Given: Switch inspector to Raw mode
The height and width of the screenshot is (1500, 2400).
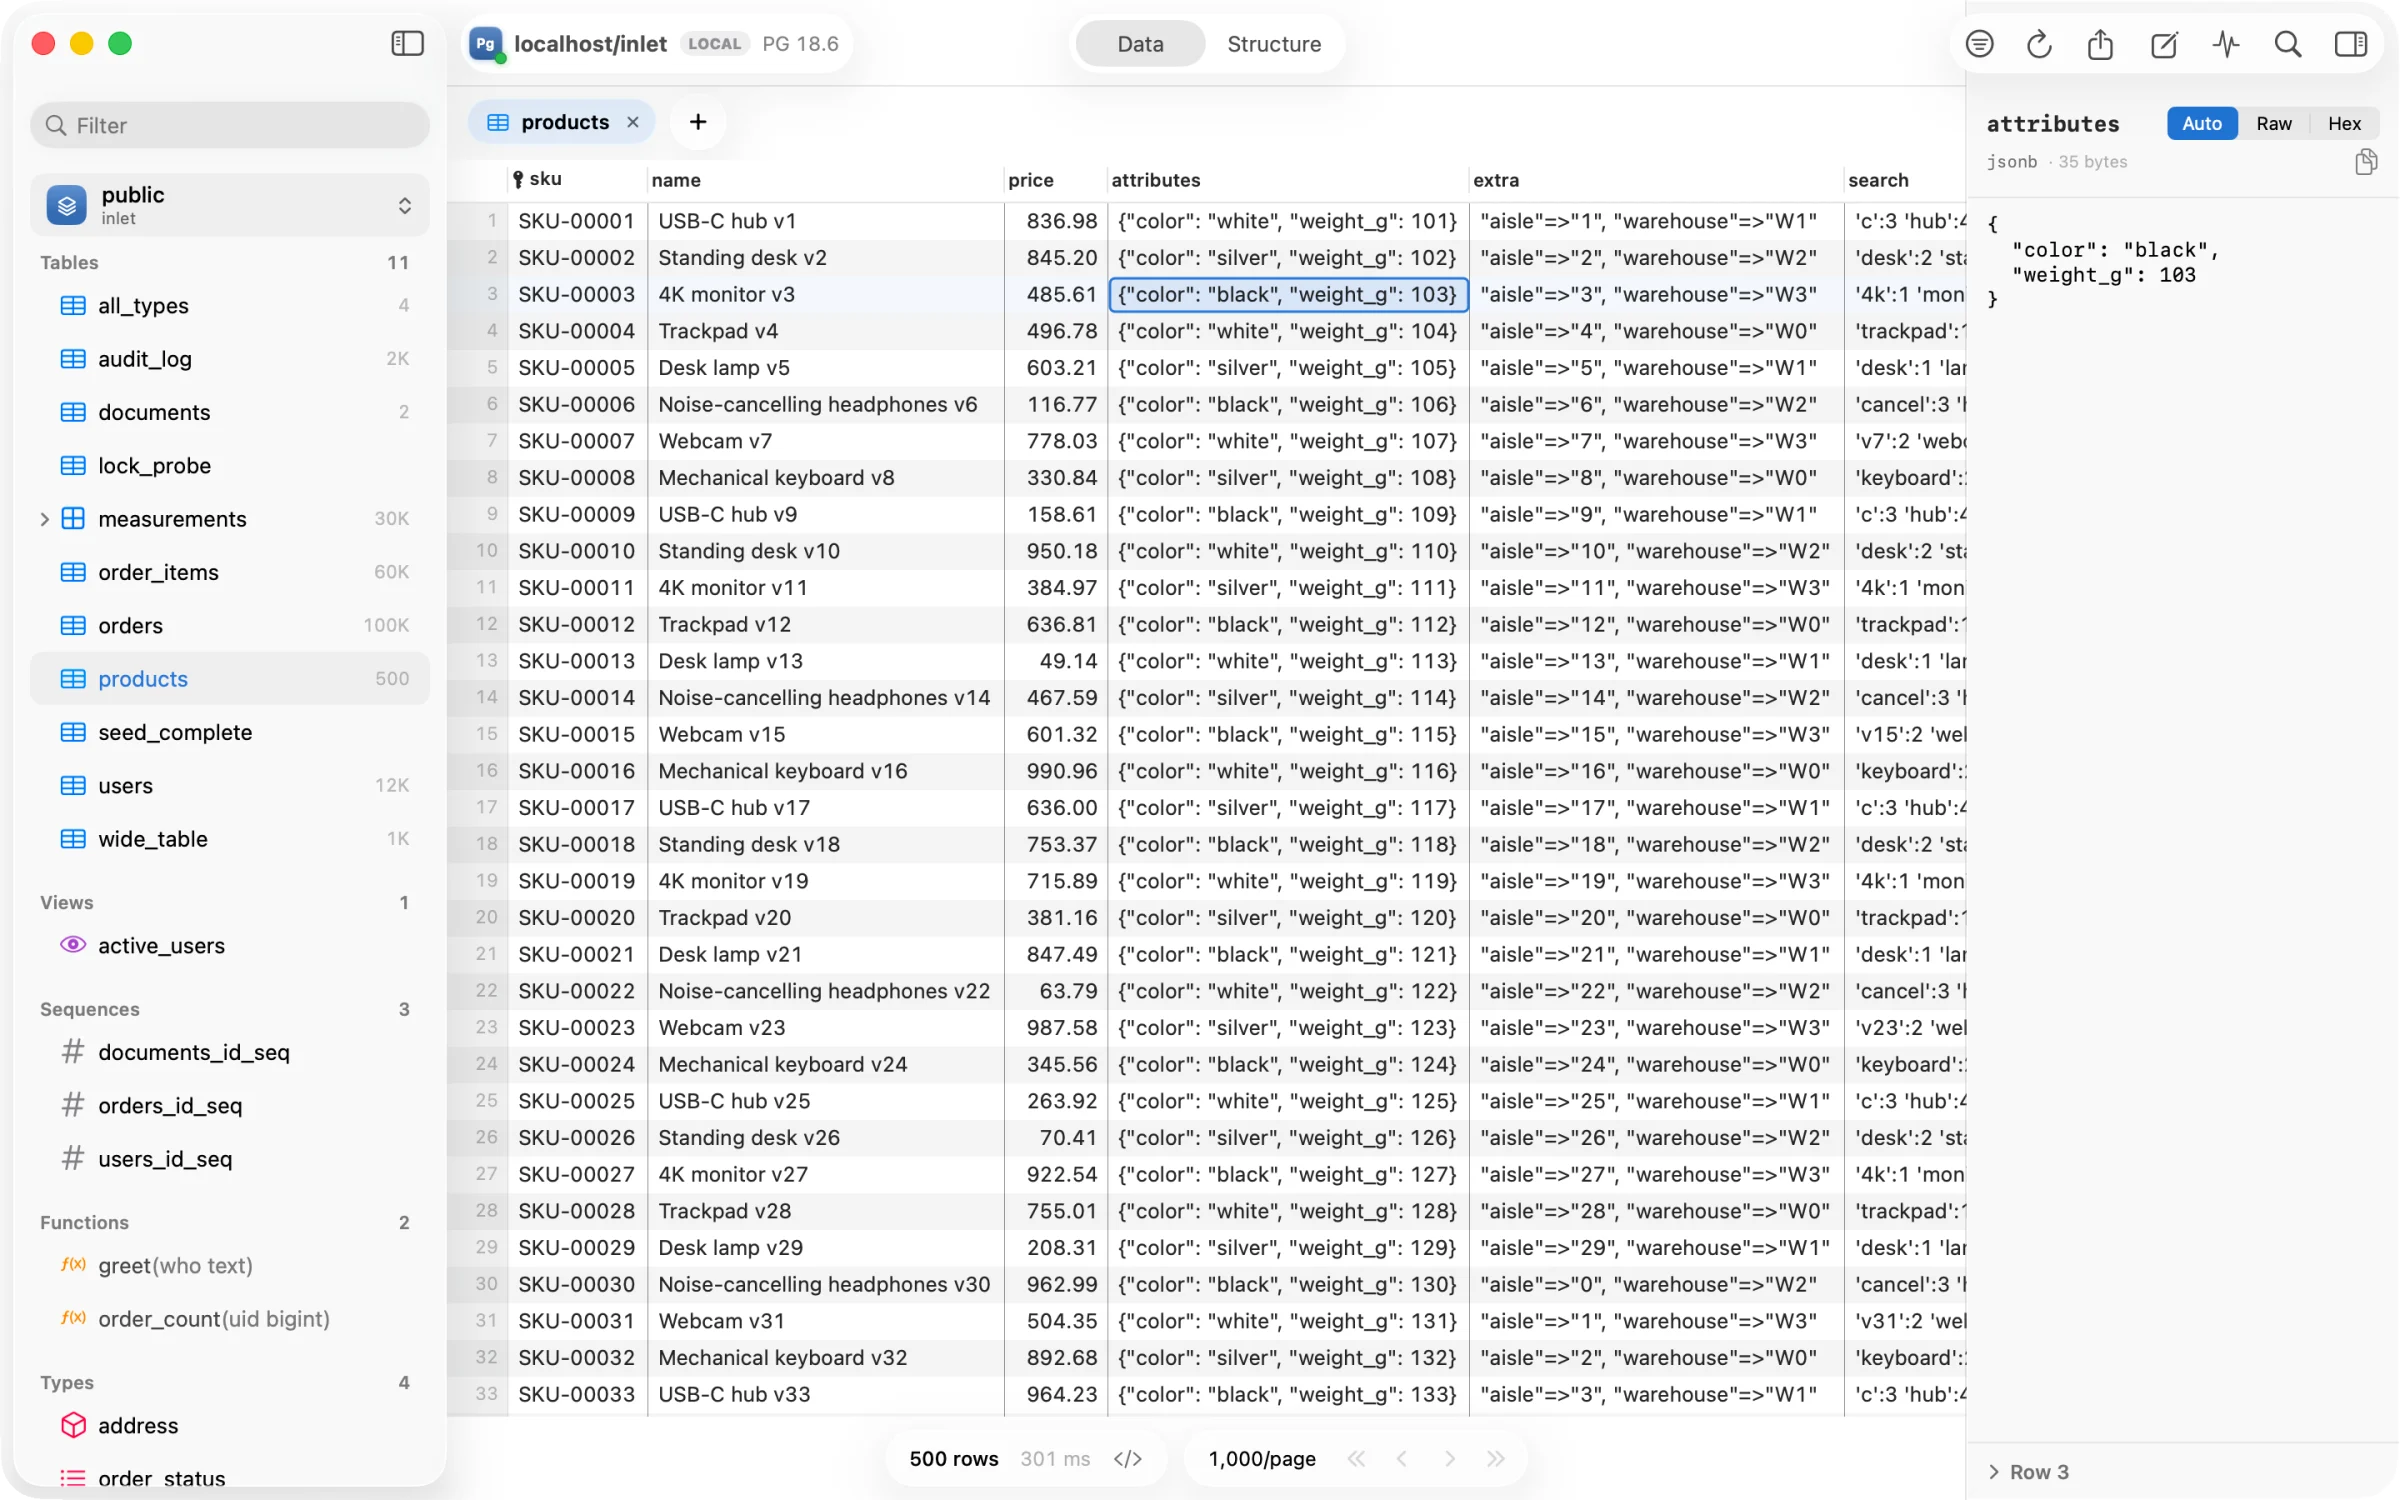Looking at the screenshot, I should pyautogui.click(x=2274, y=123).
